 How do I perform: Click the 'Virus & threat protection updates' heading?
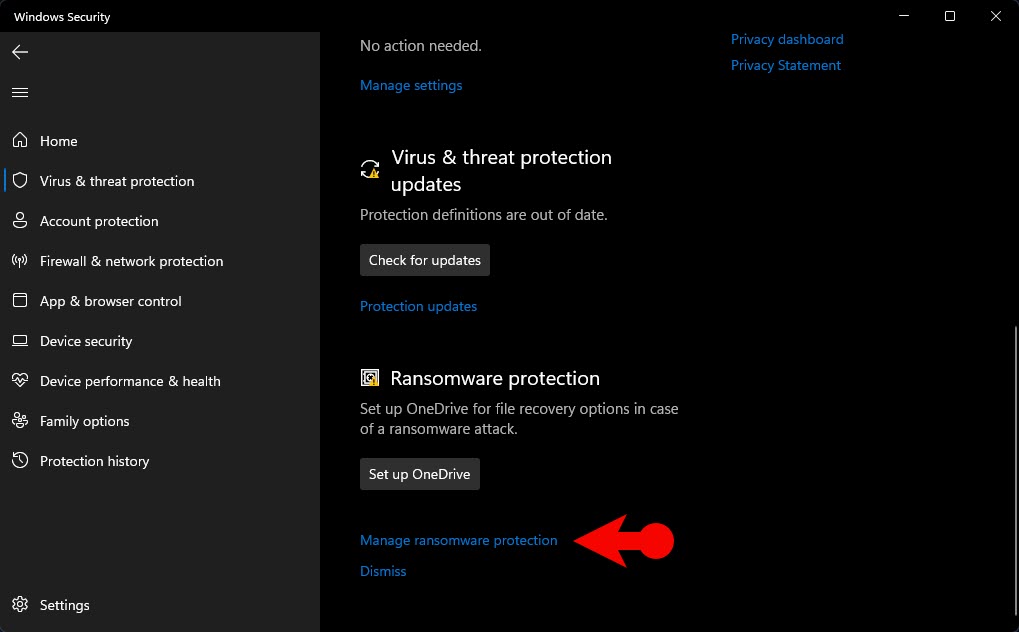click(x=501, y=170)
